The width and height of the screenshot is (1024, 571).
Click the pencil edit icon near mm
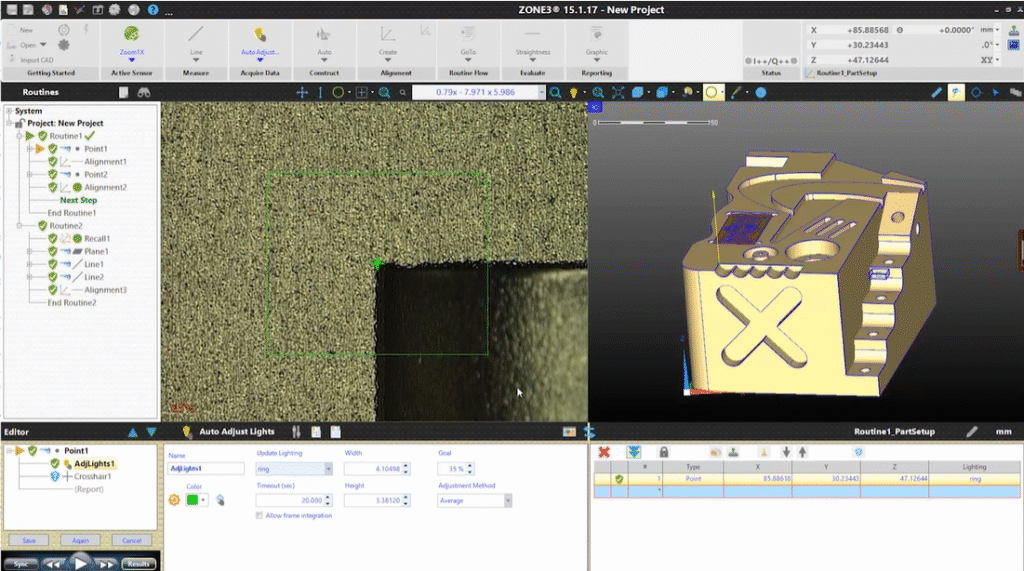(972, 432)
